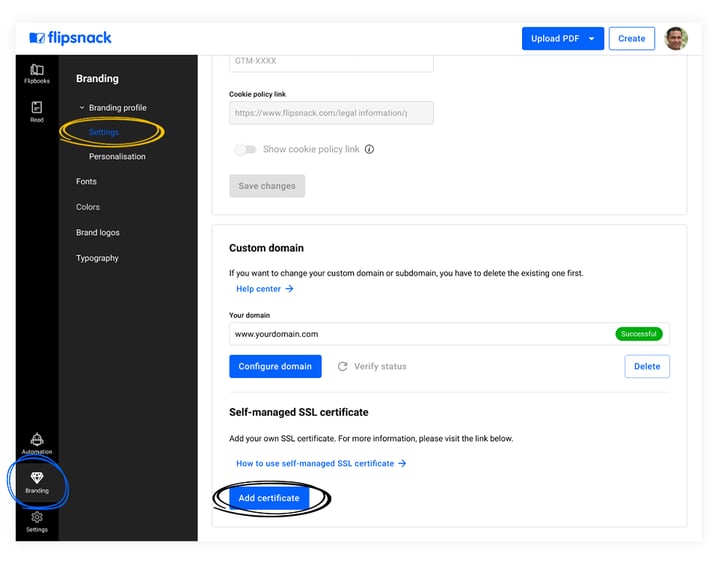Open the user profile avatar

(x=676, y=38)
